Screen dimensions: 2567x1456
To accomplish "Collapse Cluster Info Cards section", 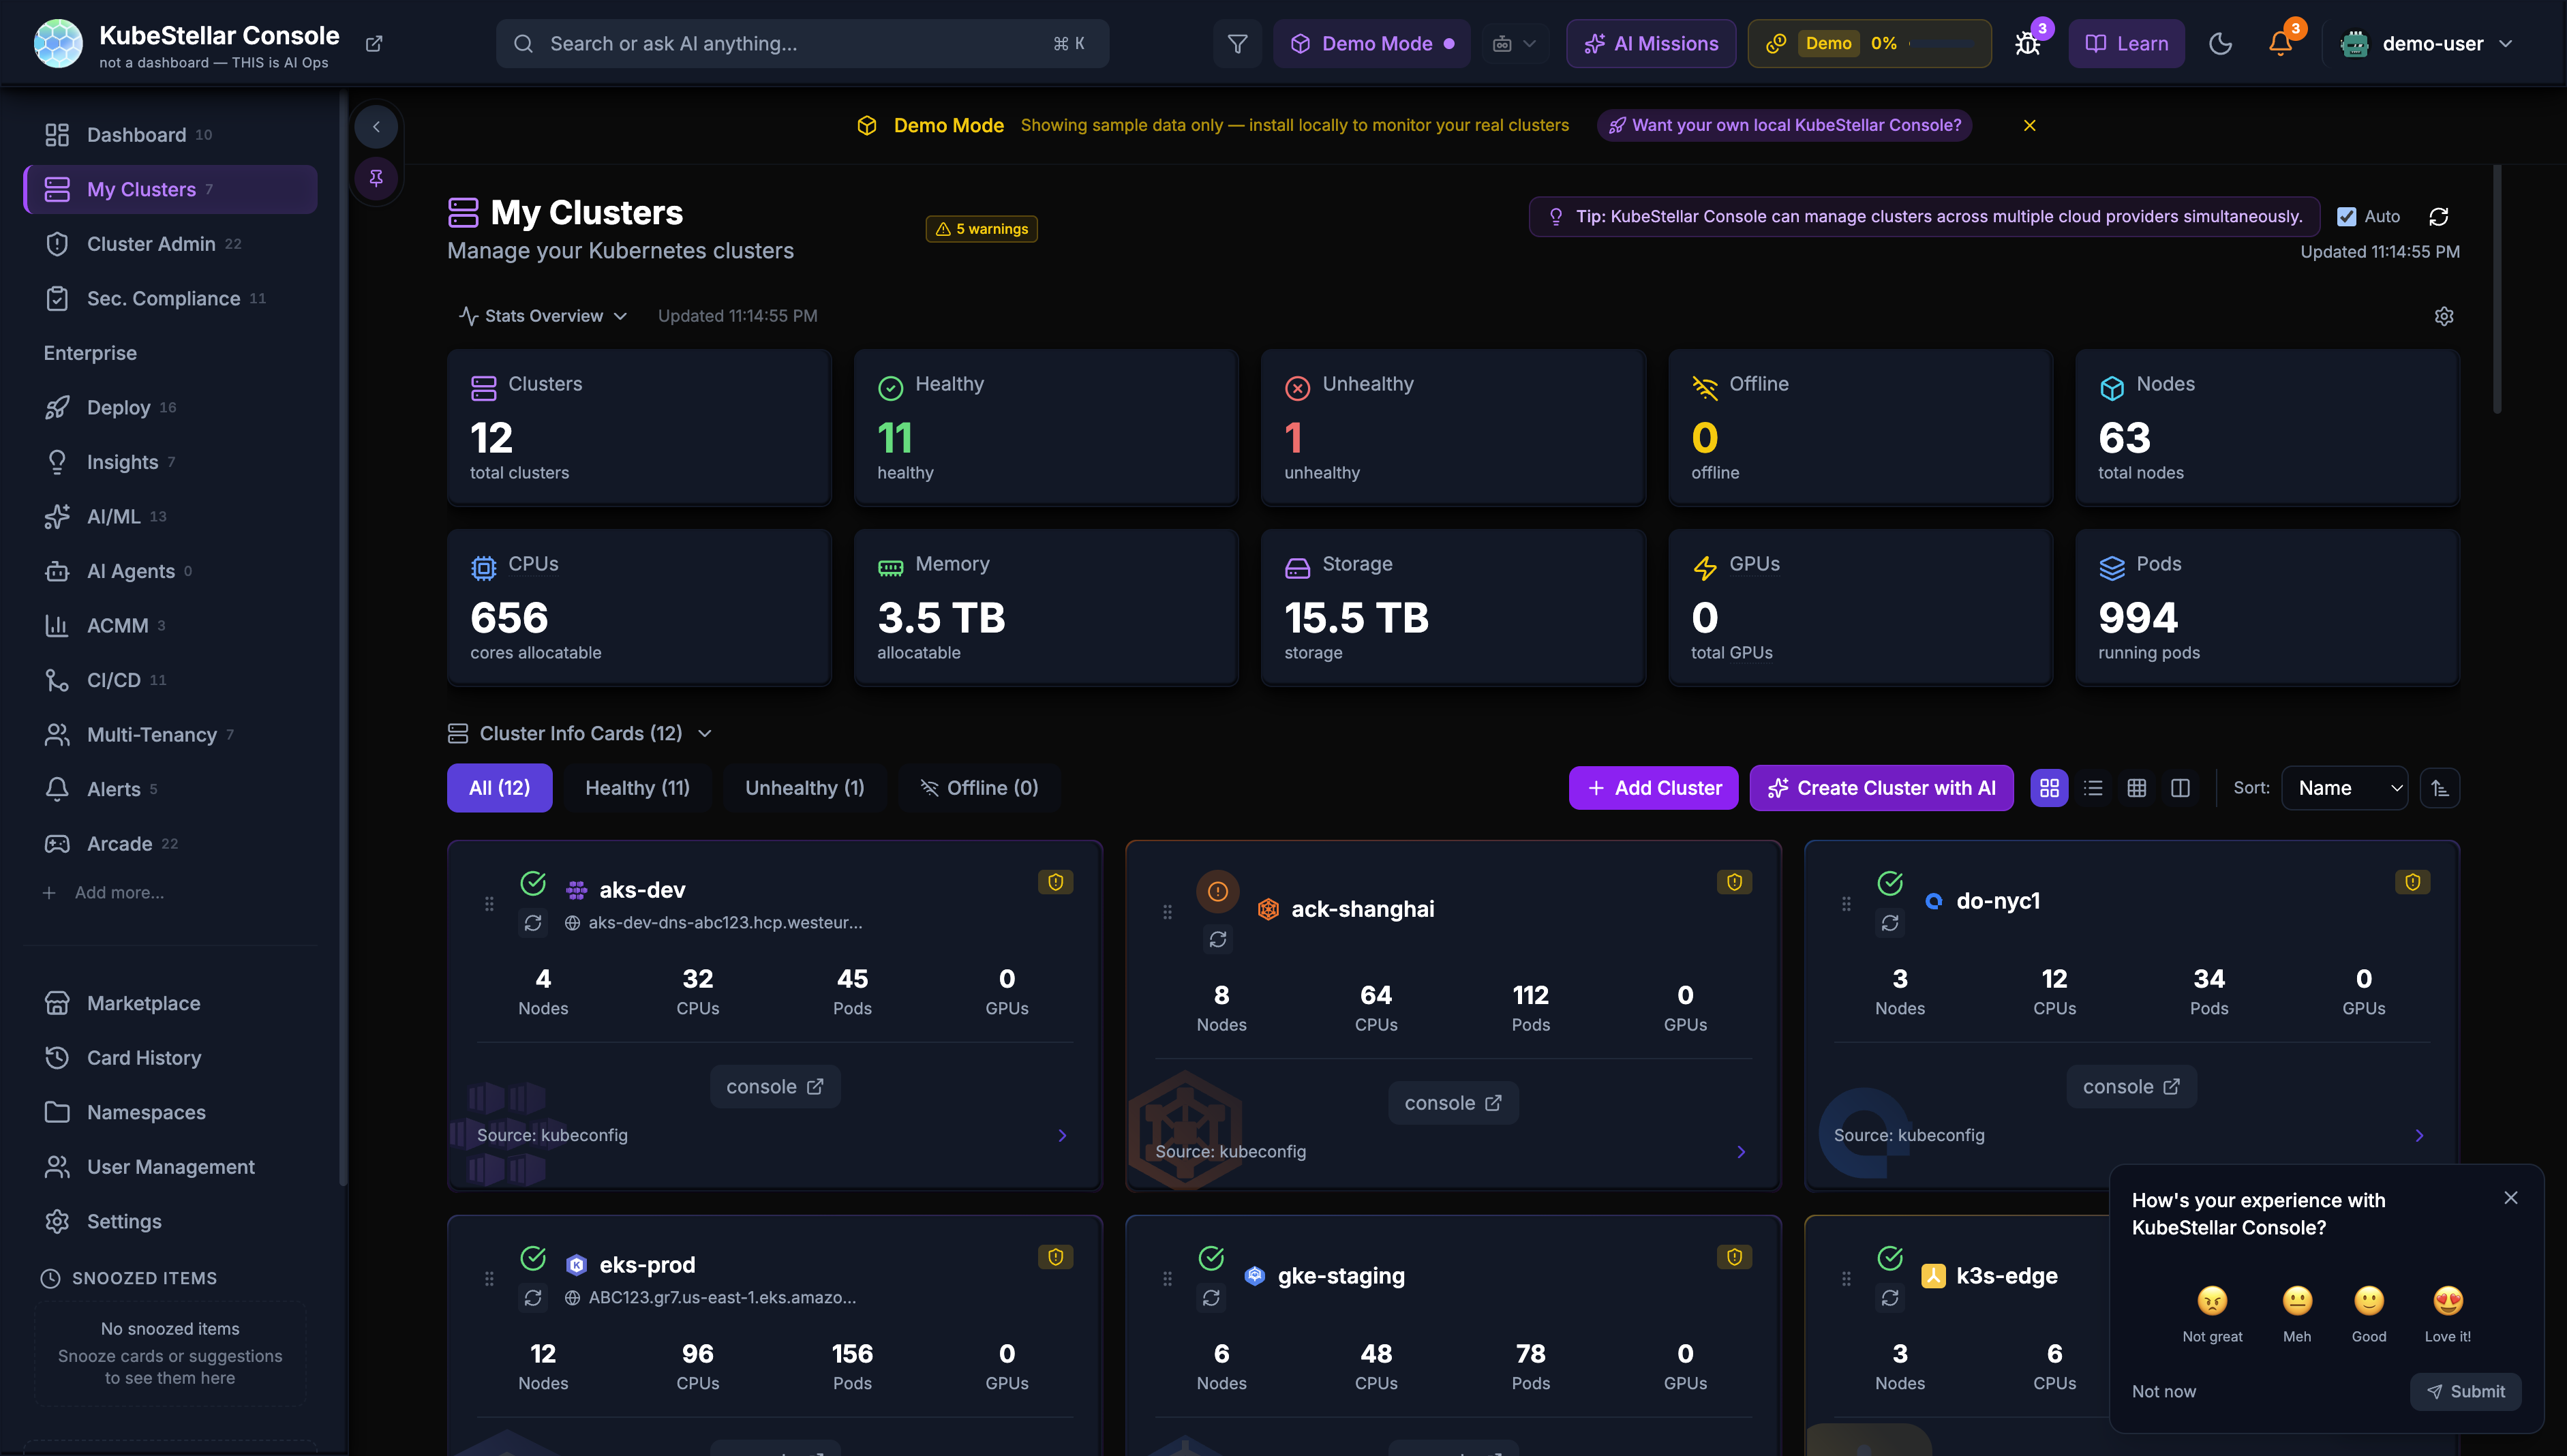I will [x=580, y=734].
